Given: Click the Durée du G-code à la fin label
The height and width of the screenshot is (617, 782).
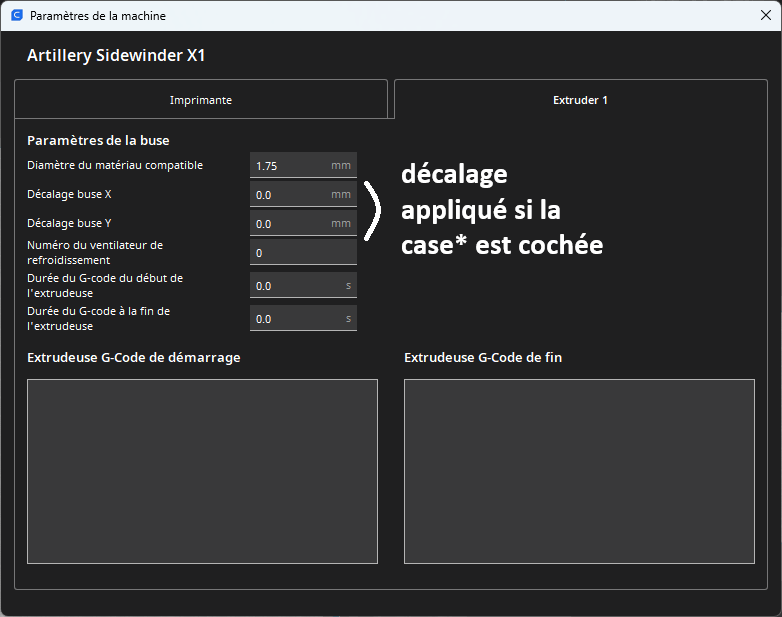Looking at the screenshot, I should [x=98, y=318].
